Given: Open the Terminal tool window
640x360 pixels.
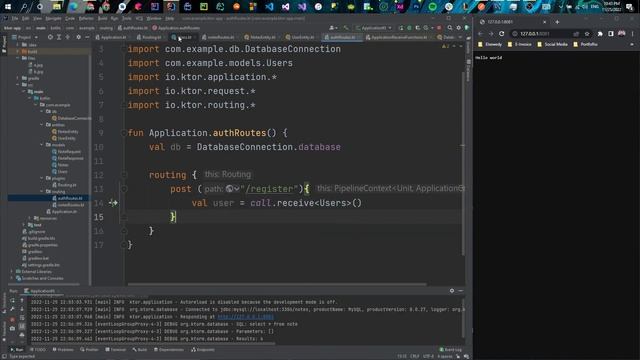Looking at the screenshot, I should click(x=116, y=350).
